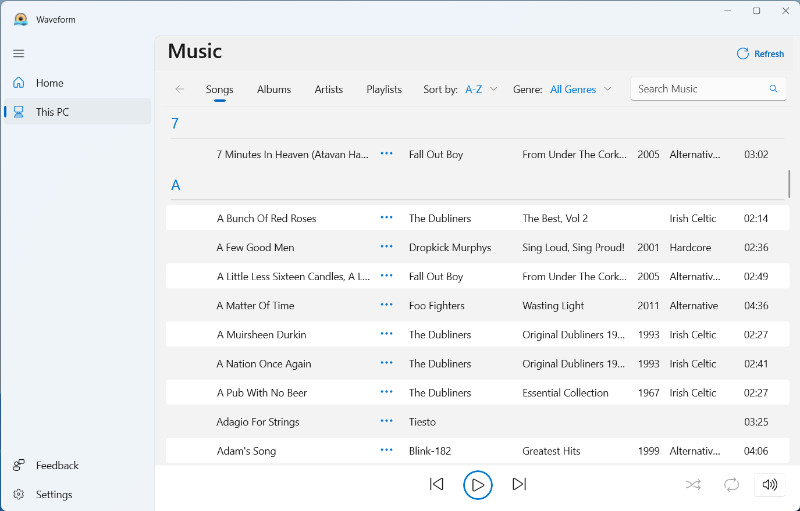Screen dimensions: 800x511
Task: Switch to the Artists tab
Action: tap(329, 90)
